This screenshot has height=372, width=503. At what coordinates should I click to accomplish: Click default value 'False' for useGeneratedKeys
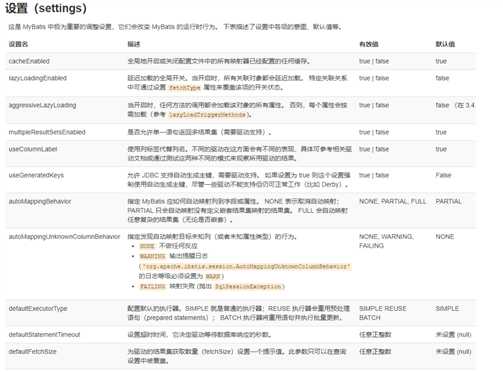click(x=443, y=175)
